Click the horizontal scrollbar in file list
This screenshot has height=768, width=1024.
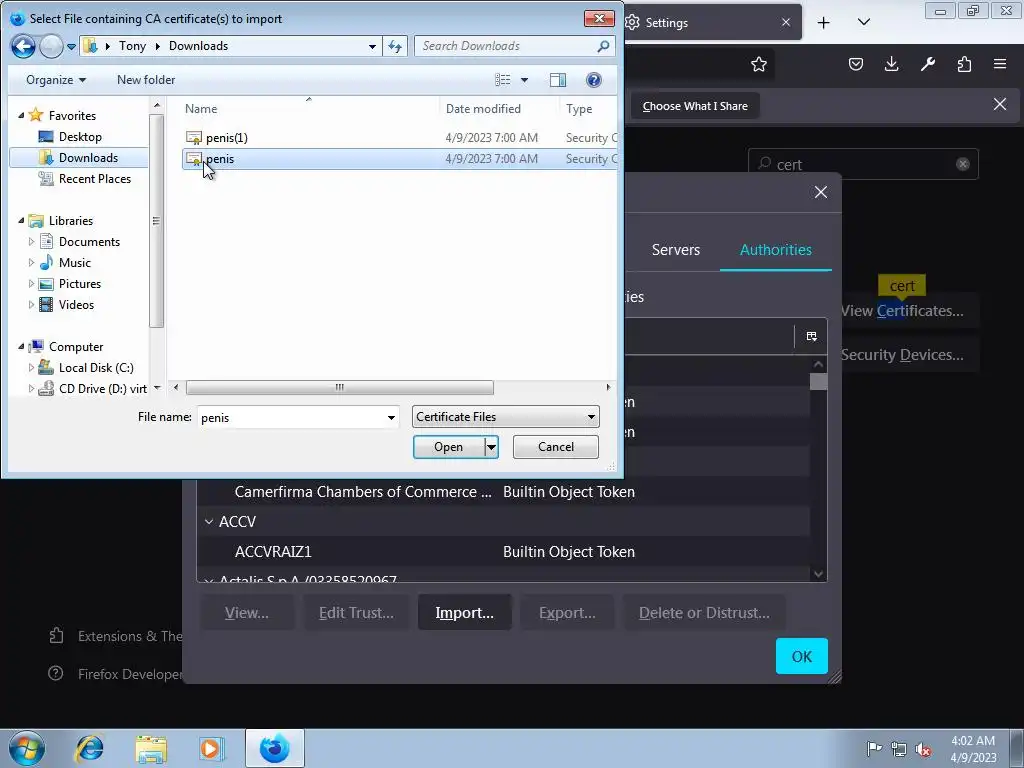tap(339, 387)
